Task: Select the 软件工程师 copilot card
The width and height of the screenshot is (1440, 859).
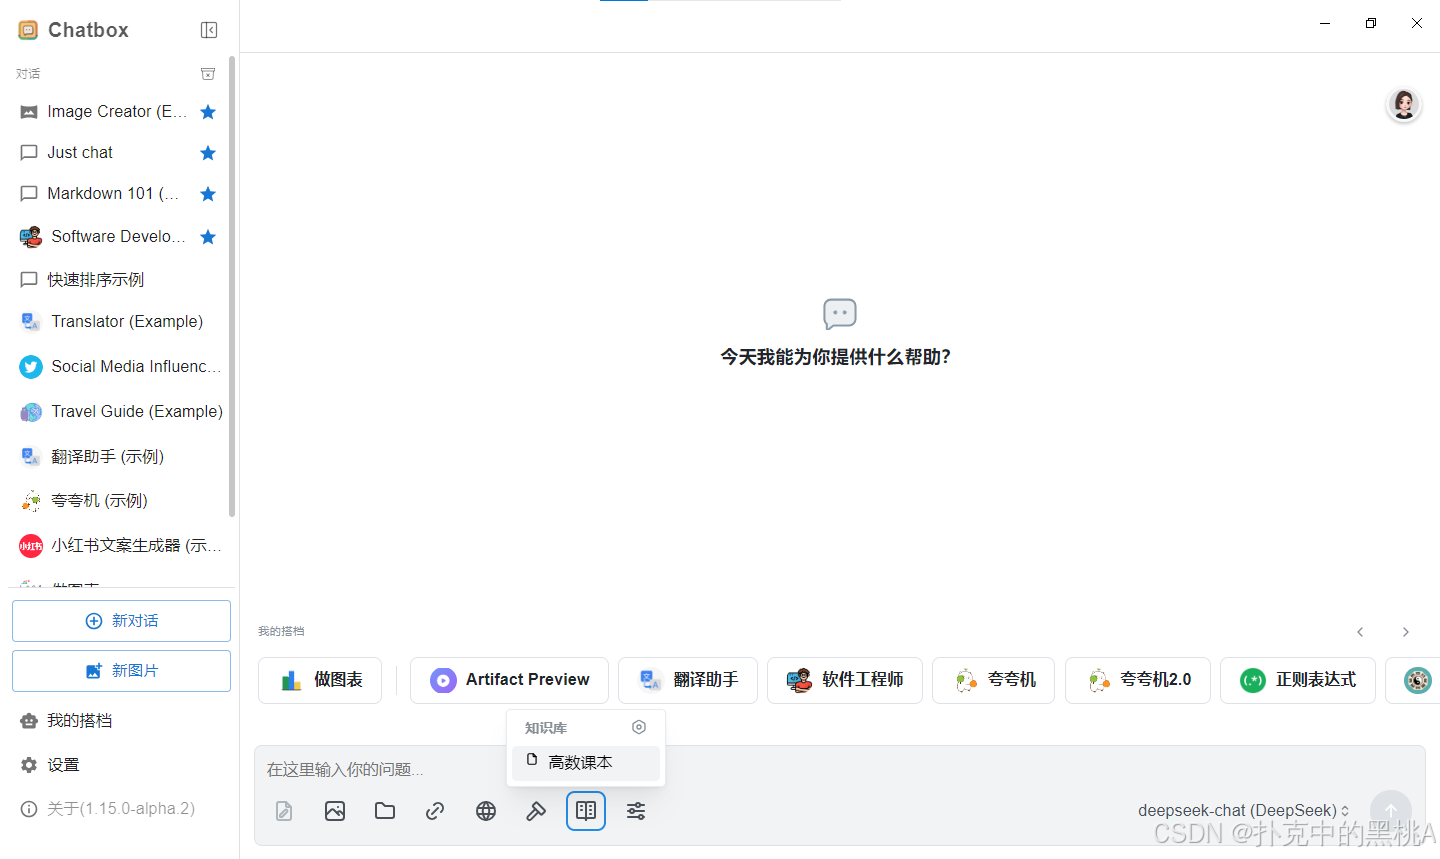Action: pos(845,680)
